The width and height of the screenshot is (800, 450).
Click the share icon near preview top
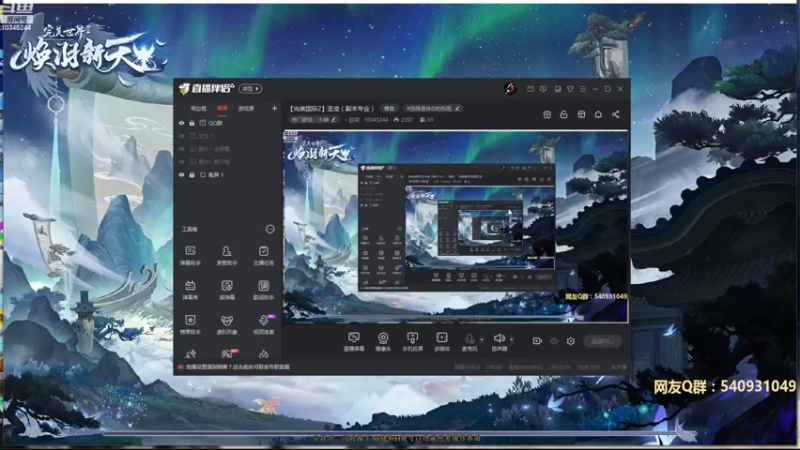(x=616, y=114)
